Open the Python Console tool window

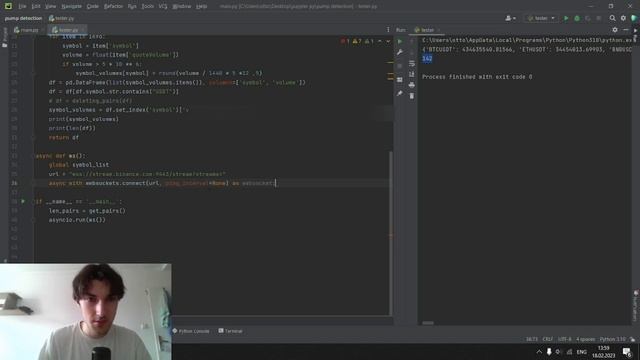point(191,331)
